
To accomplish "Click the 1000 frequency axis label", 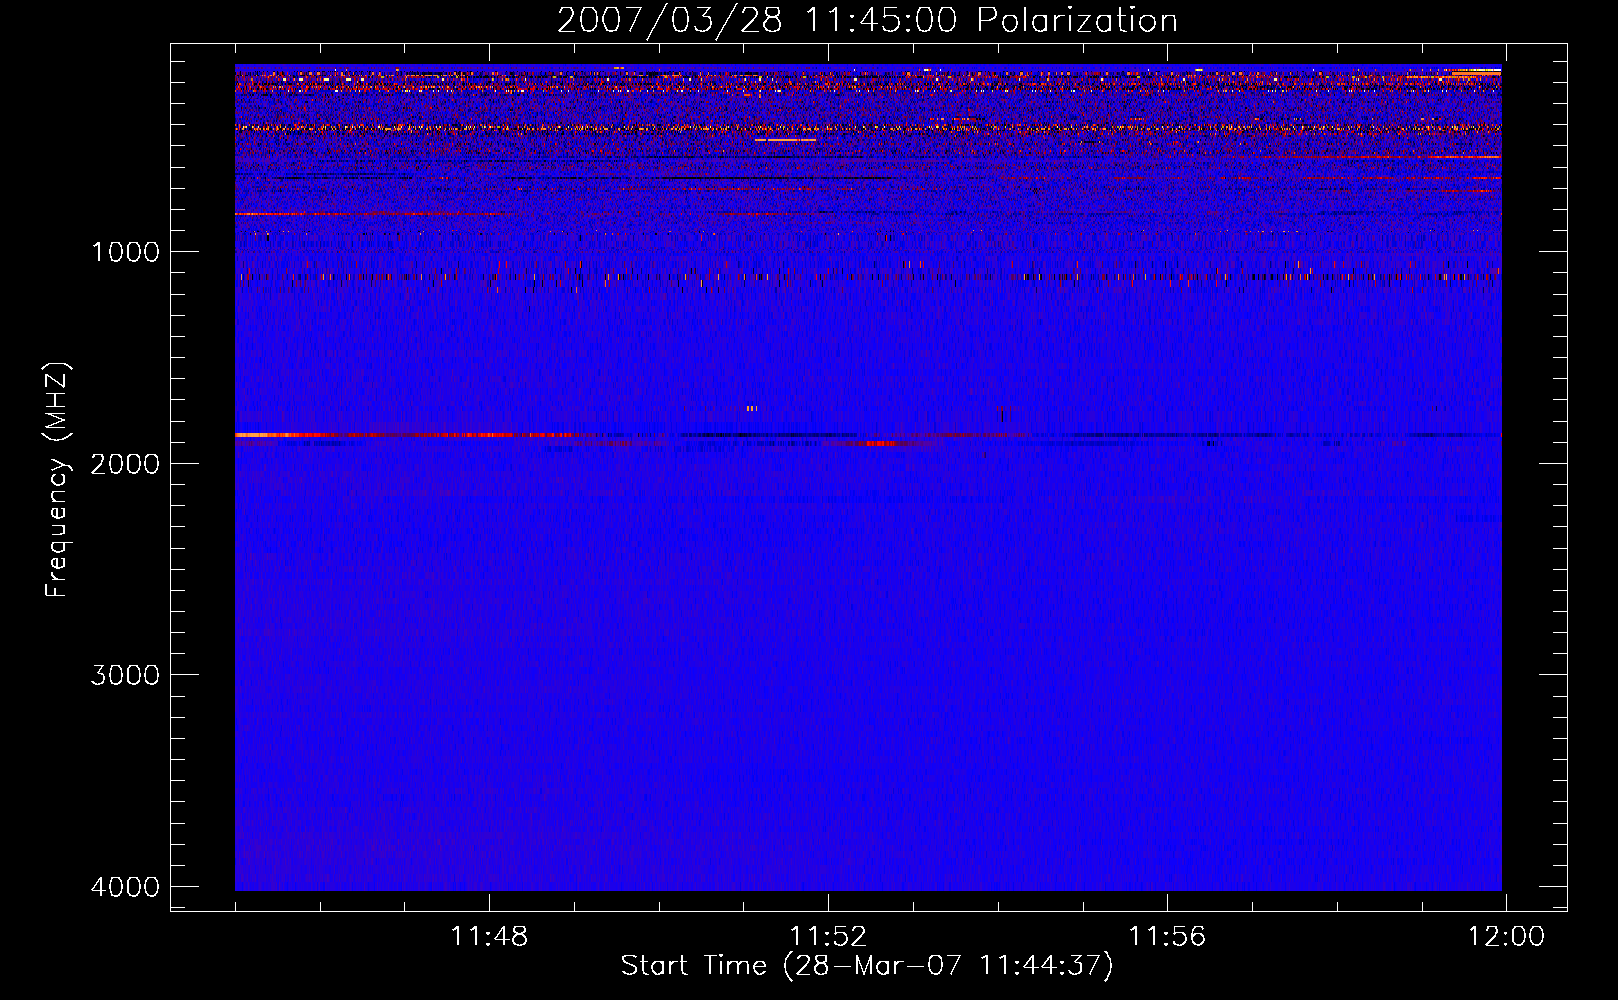I will [125, 251].
